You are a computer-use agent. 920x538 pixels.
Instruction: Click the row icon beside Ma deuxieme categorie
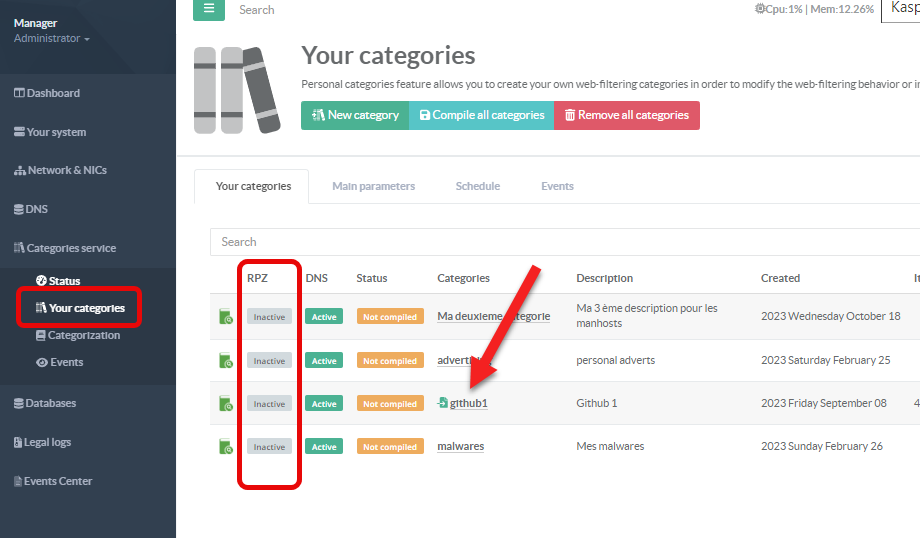coord(226,317)
